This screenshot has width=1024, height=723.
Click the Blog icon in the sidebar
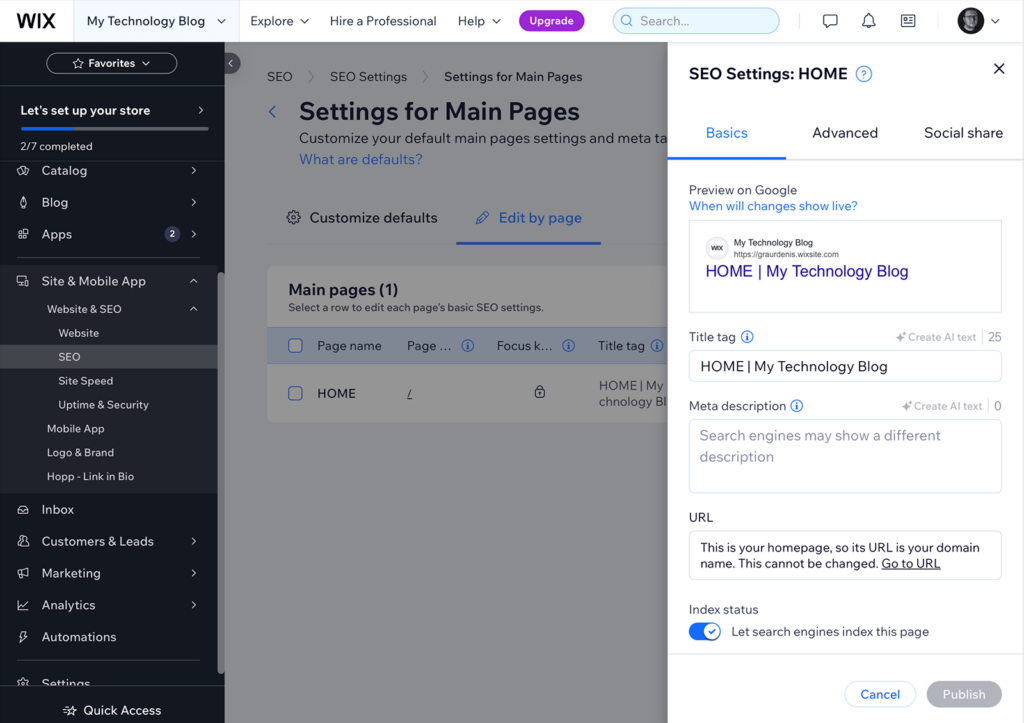click(x=23, y=202)
